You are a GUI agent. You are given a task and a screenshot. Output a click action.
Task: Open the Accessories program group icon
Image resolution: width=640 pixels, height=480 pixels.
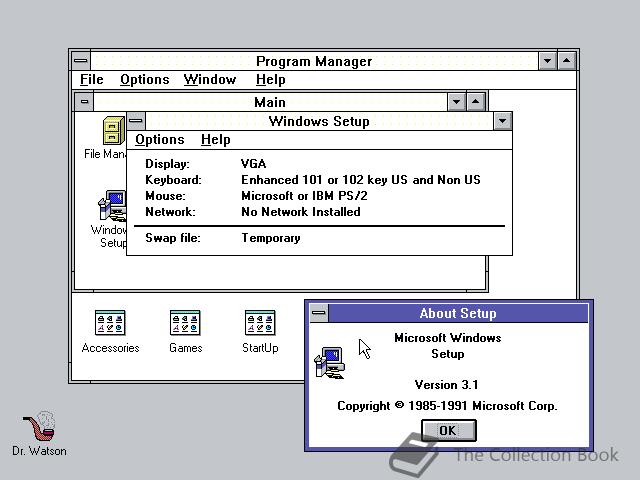coord(110,322)
